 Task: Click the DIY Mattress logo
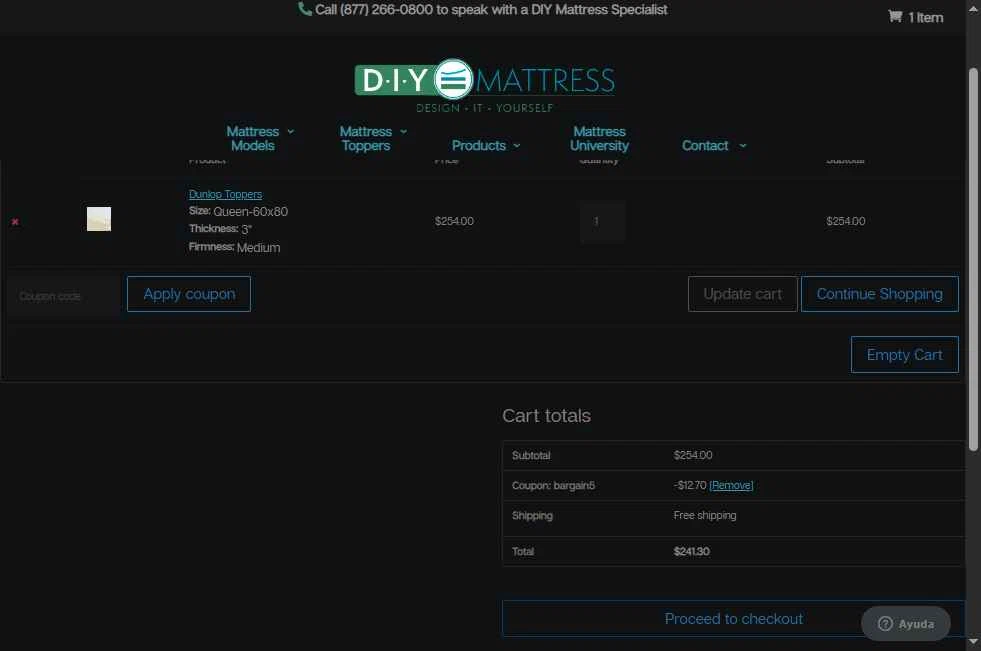(485, 86)
